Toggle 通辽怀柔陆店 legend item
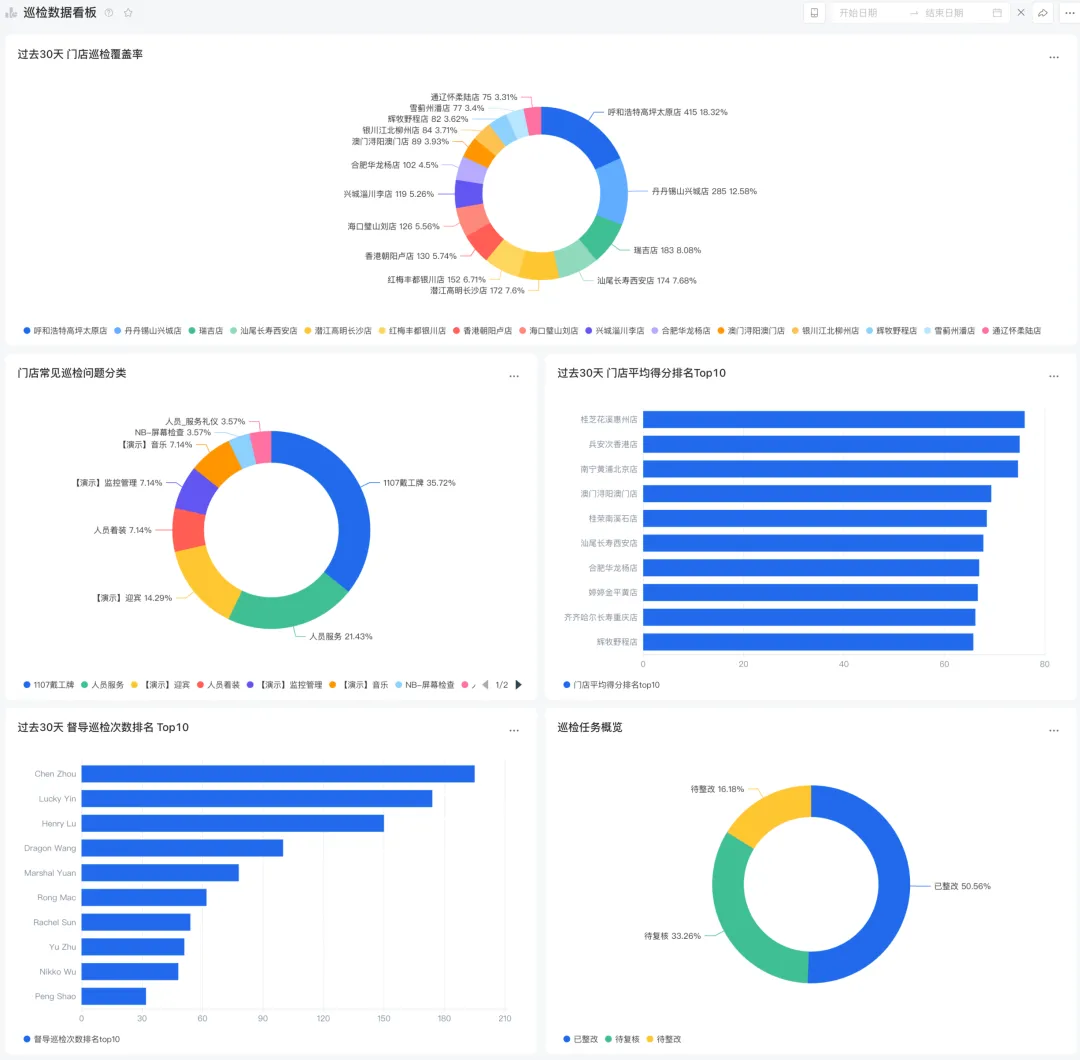 [1012, 331]
